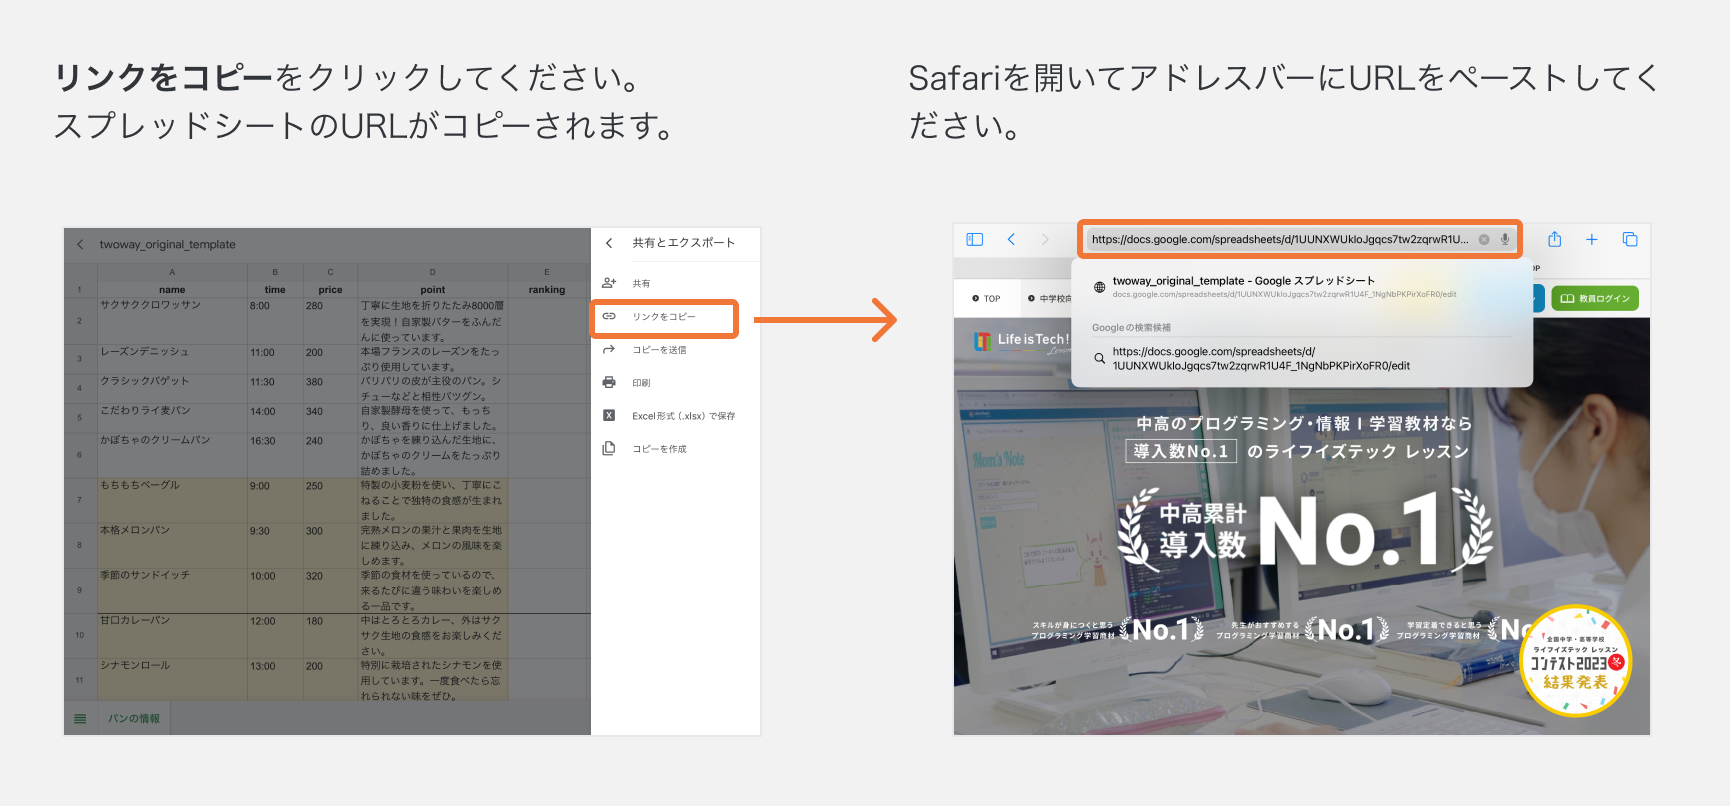Viewport: 1730px width, 806px height.
Task: Go forward with Safari's forward arrow
Action: (x=1045, y=239)
